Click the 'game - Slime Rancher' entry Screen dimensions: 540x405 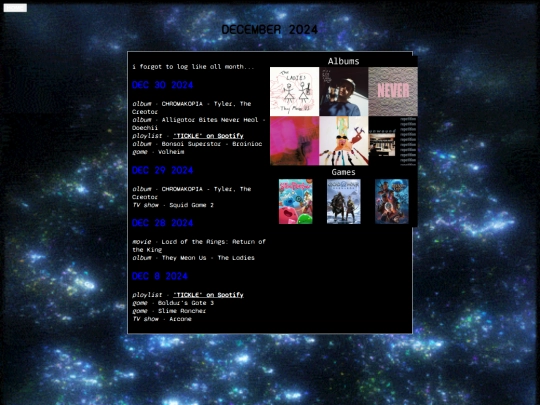[169, 311]
